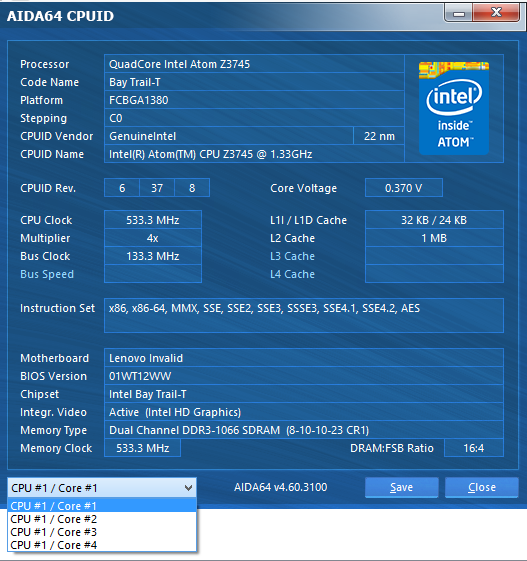Click the 22 nm process field
The image size is (527, 561).
click(x=379, y=136)
